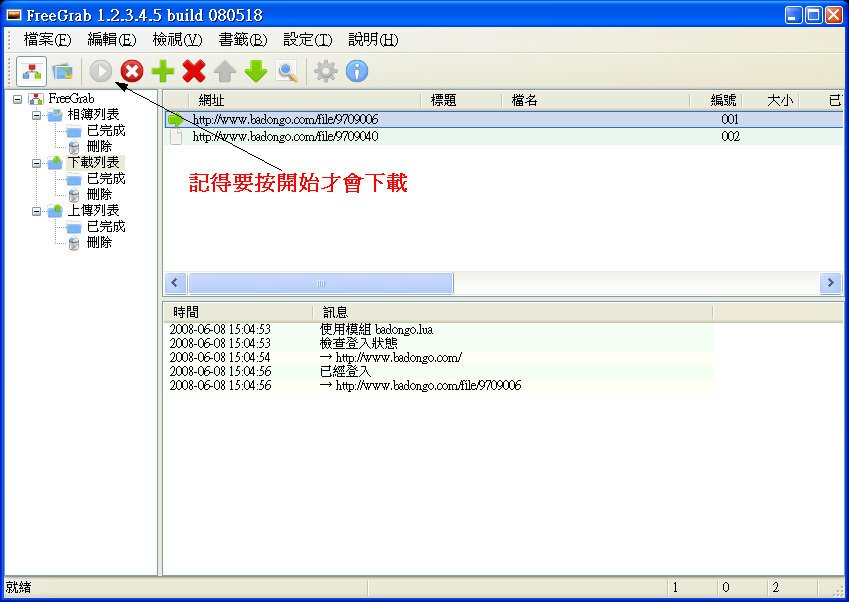The width and height of the screenshot is (849, 602).
Task: Select download row file/9709006
Action: 504,119
